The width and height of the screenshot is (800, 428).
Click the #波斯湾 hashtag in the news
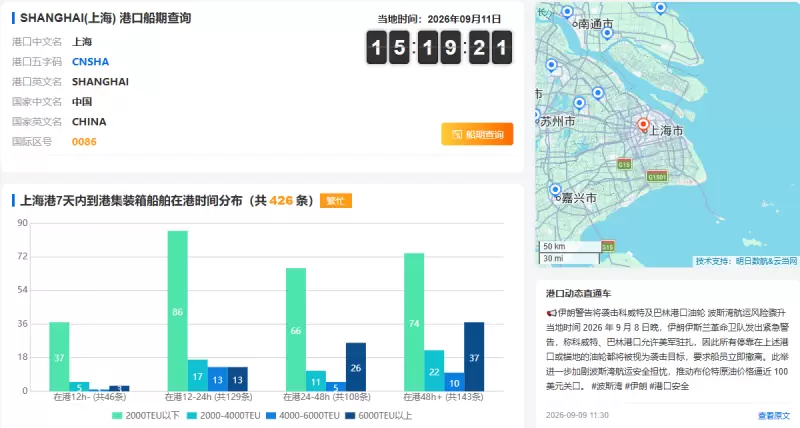coord(607,386)
